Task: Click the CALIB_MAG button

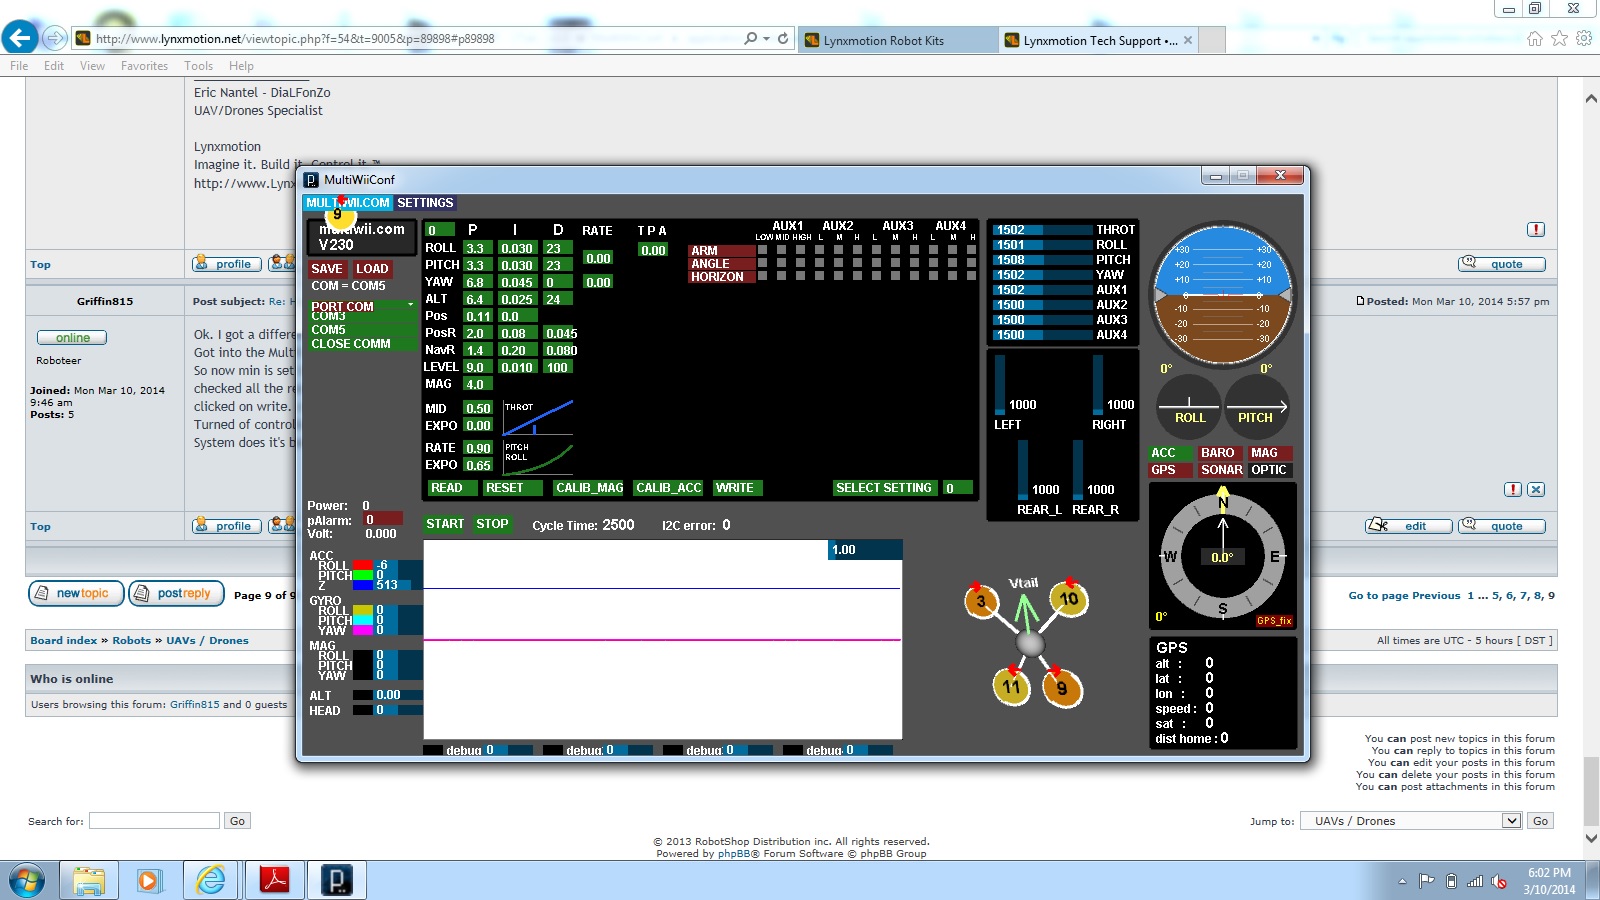Action: tap(589, 488)
